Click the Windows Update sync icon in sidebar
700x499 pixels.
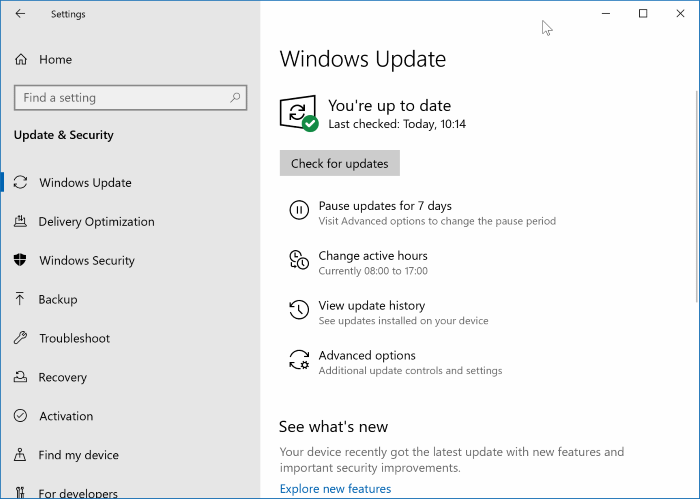pos(20,183)
